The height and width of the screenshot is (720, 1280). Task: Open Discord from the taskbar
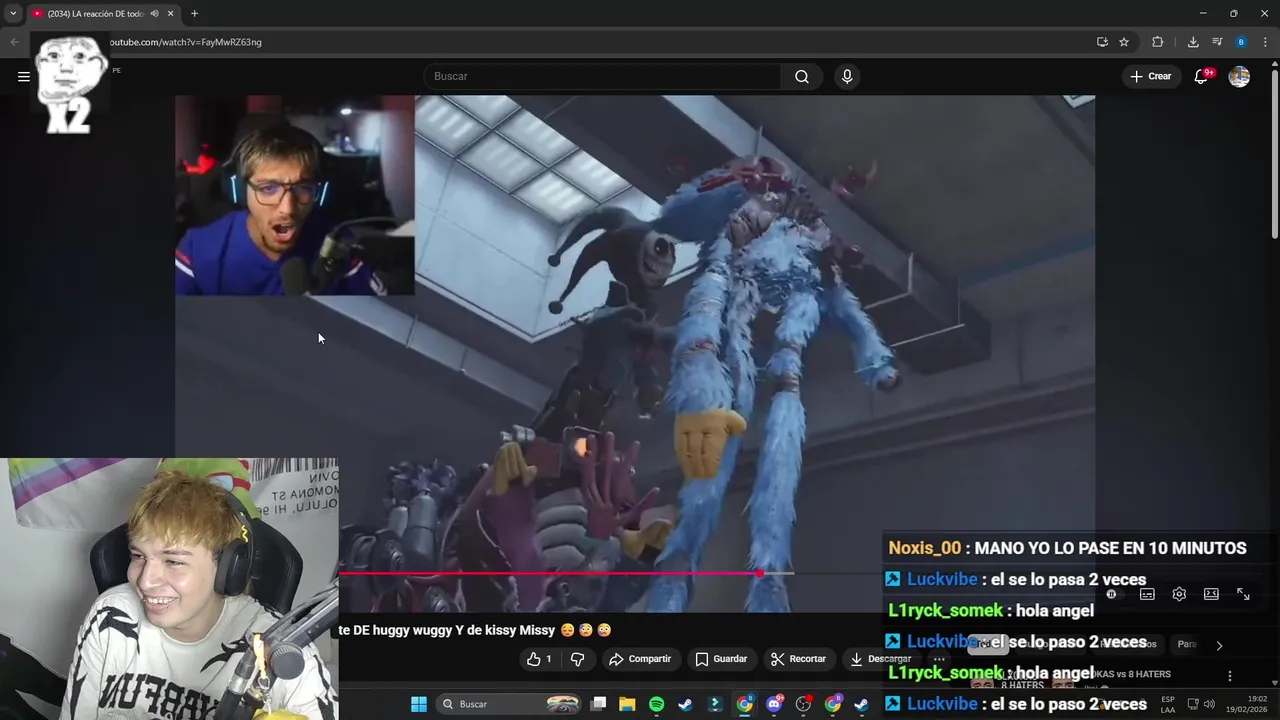774,704
